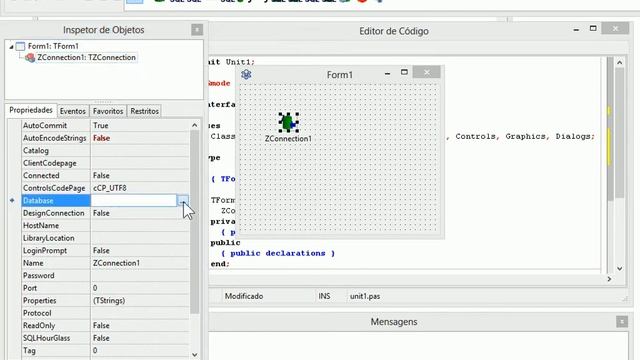Click the public declarations comment in code
The image size is (640, 360).
pos(278,253)
